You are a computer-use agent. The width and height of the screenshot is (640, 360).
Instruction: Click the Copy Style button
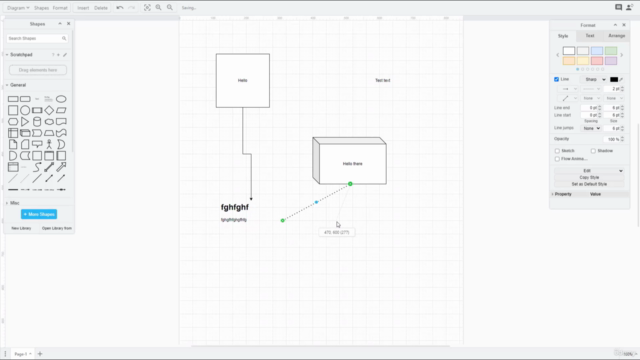589,178
